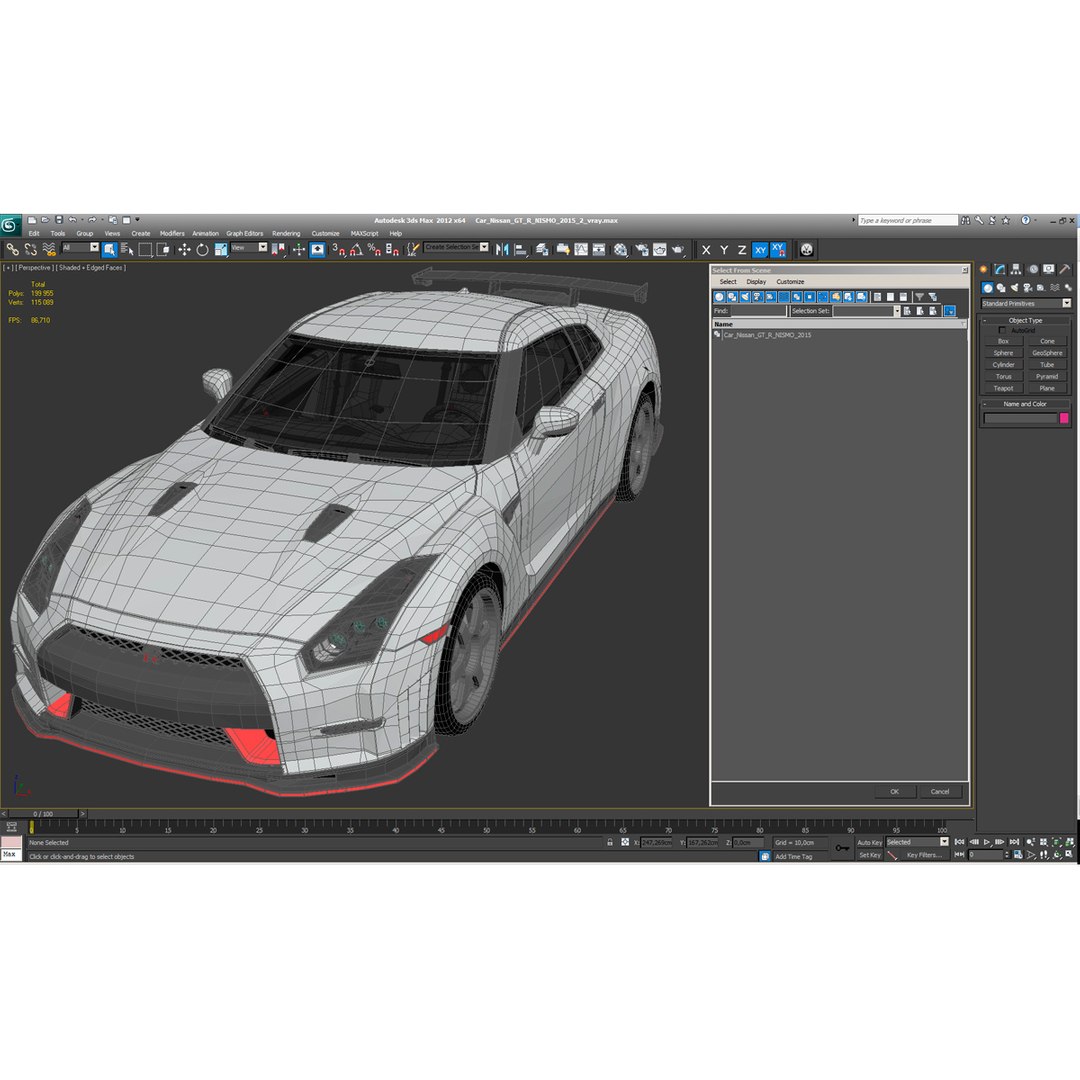Click the time slider 0 / 100 handle
The image size is (1080, 1080).
pos(43,814)
